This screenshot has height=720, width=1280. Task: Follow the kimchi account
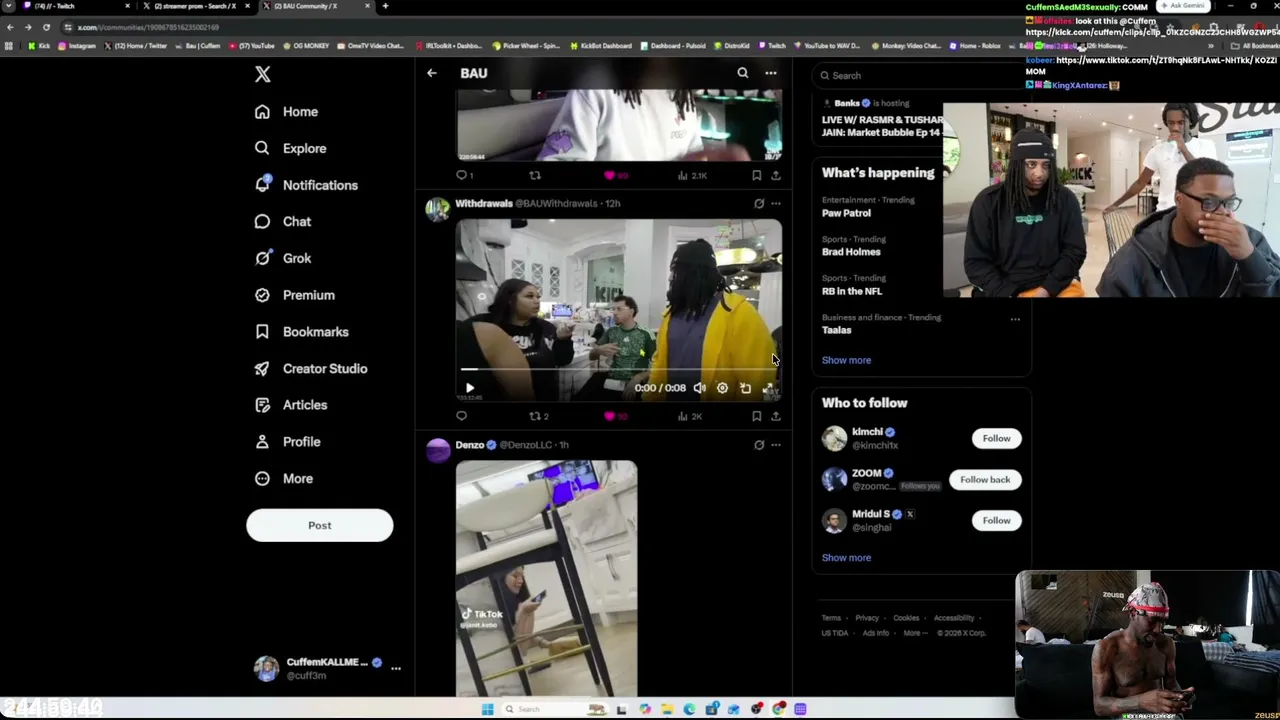[996, 438]
